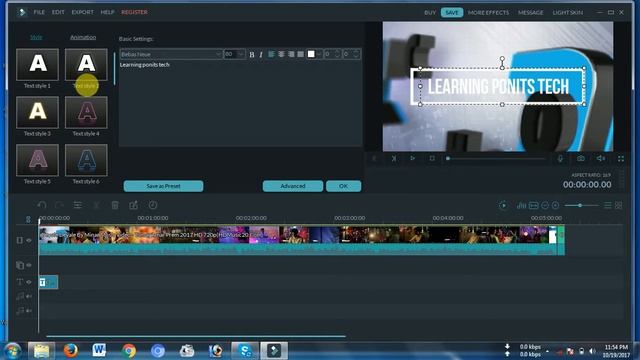Open the clock duration icon
Viewport: 640px width, 360px height.
pyautogui.click(x=153, y=205)
